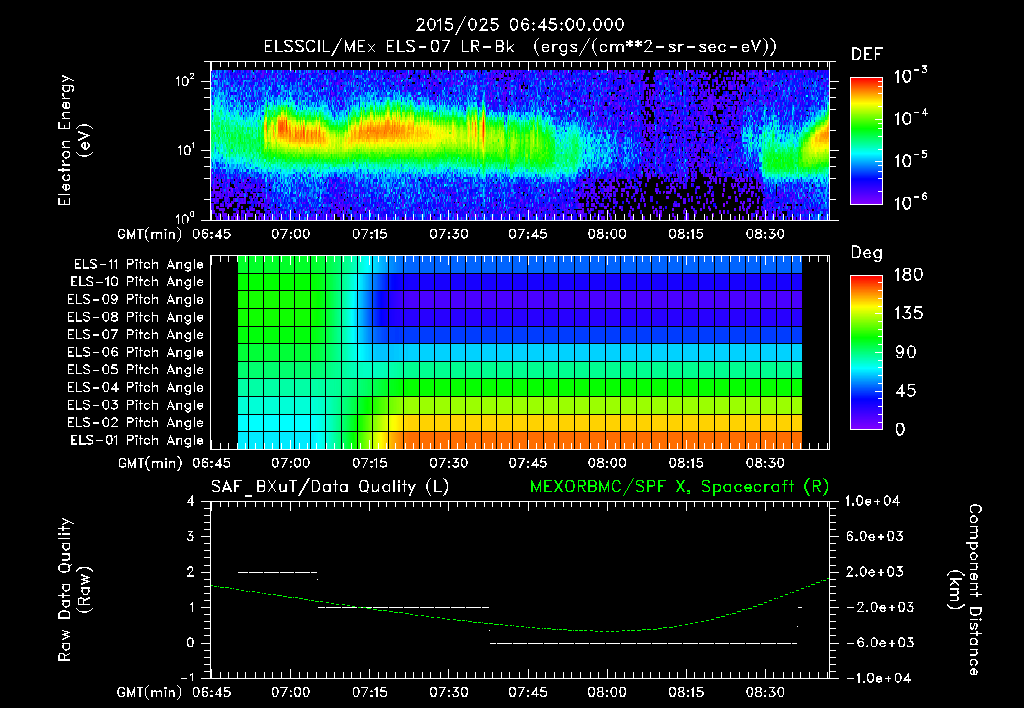The height and width of the screenshot is (708, 1024).
Task: Click the '6.0e+03' right axis value
Action: pos(874,537)
